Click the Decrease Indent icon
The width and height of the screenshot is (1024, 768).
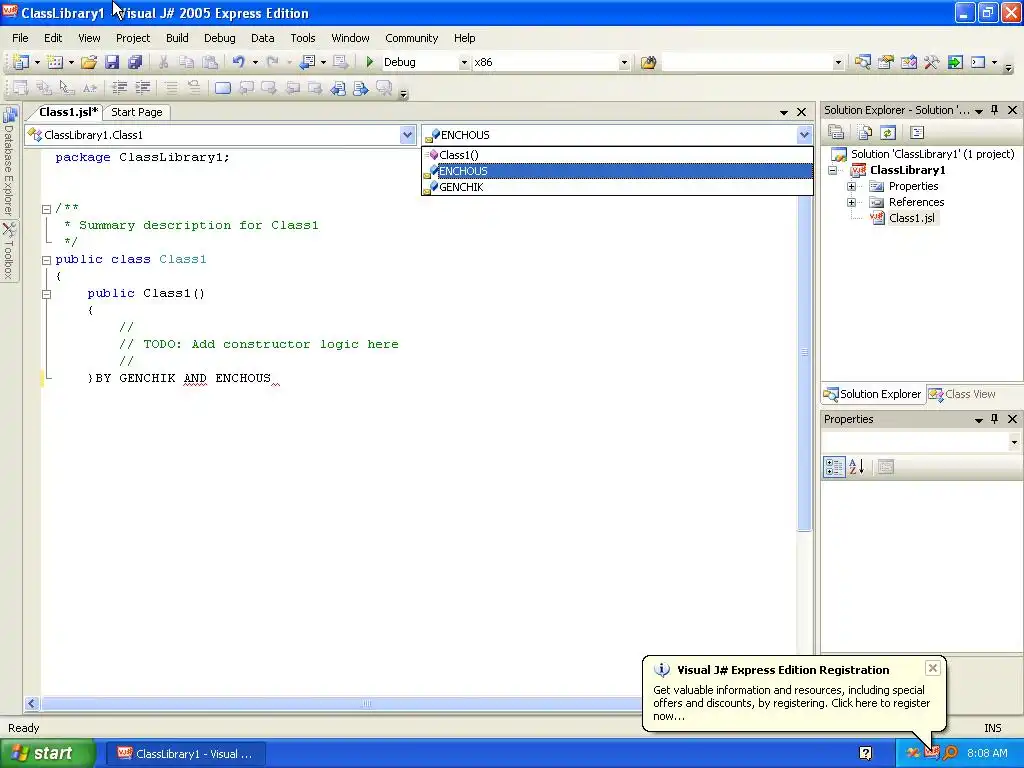click(x=120, y=88)
